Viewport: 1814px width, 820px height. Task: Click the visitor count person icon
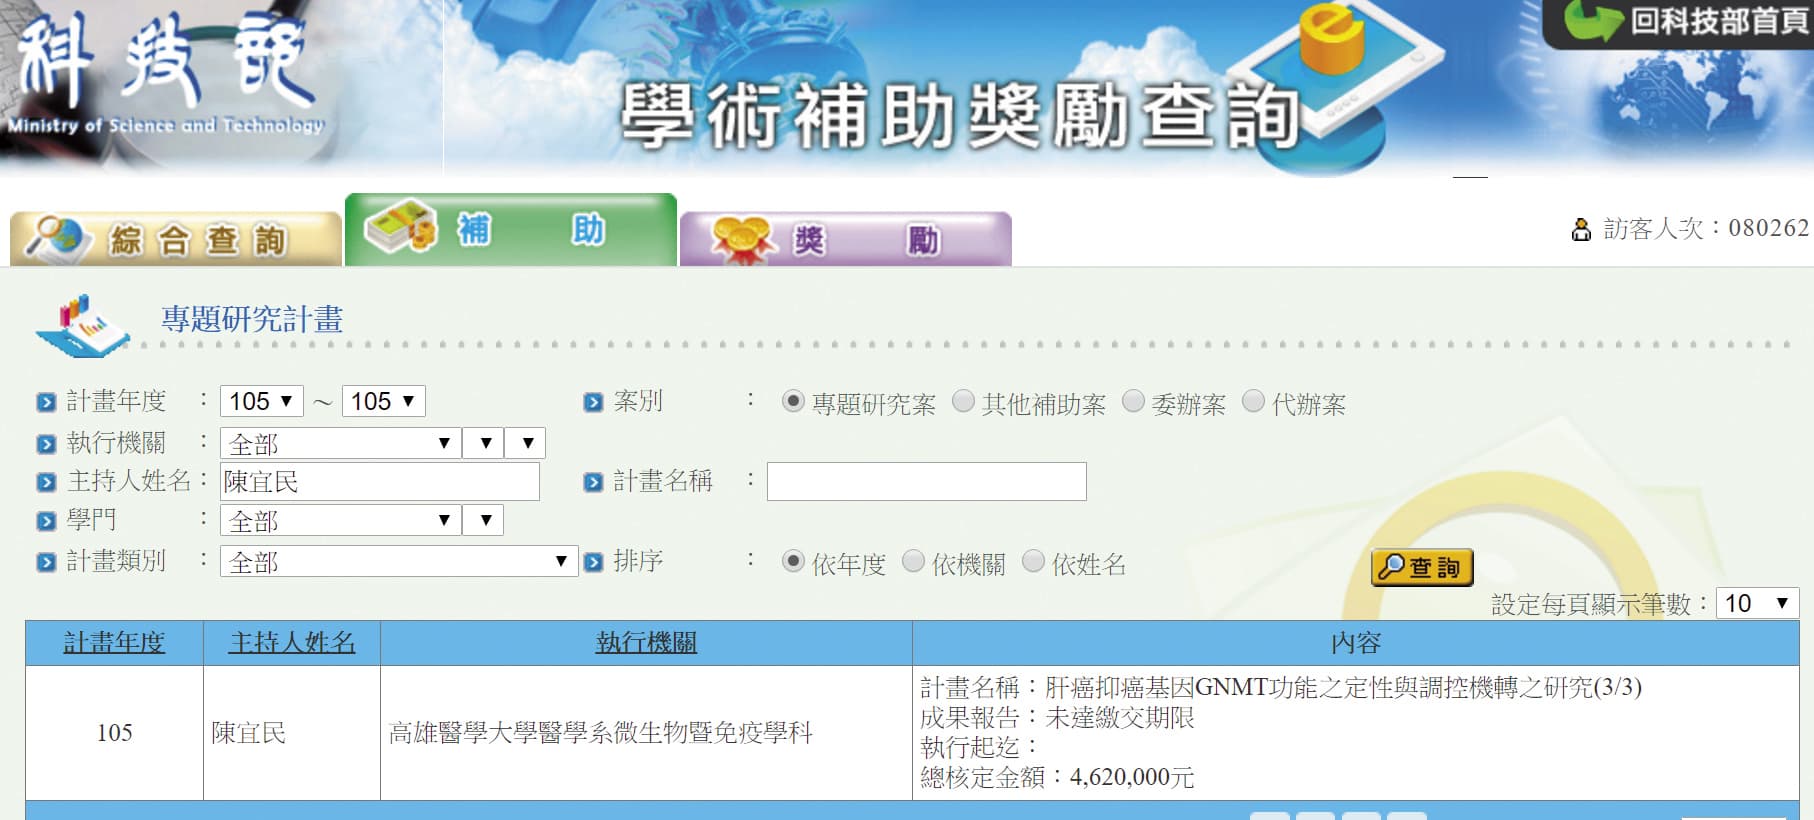[1581, 230]
